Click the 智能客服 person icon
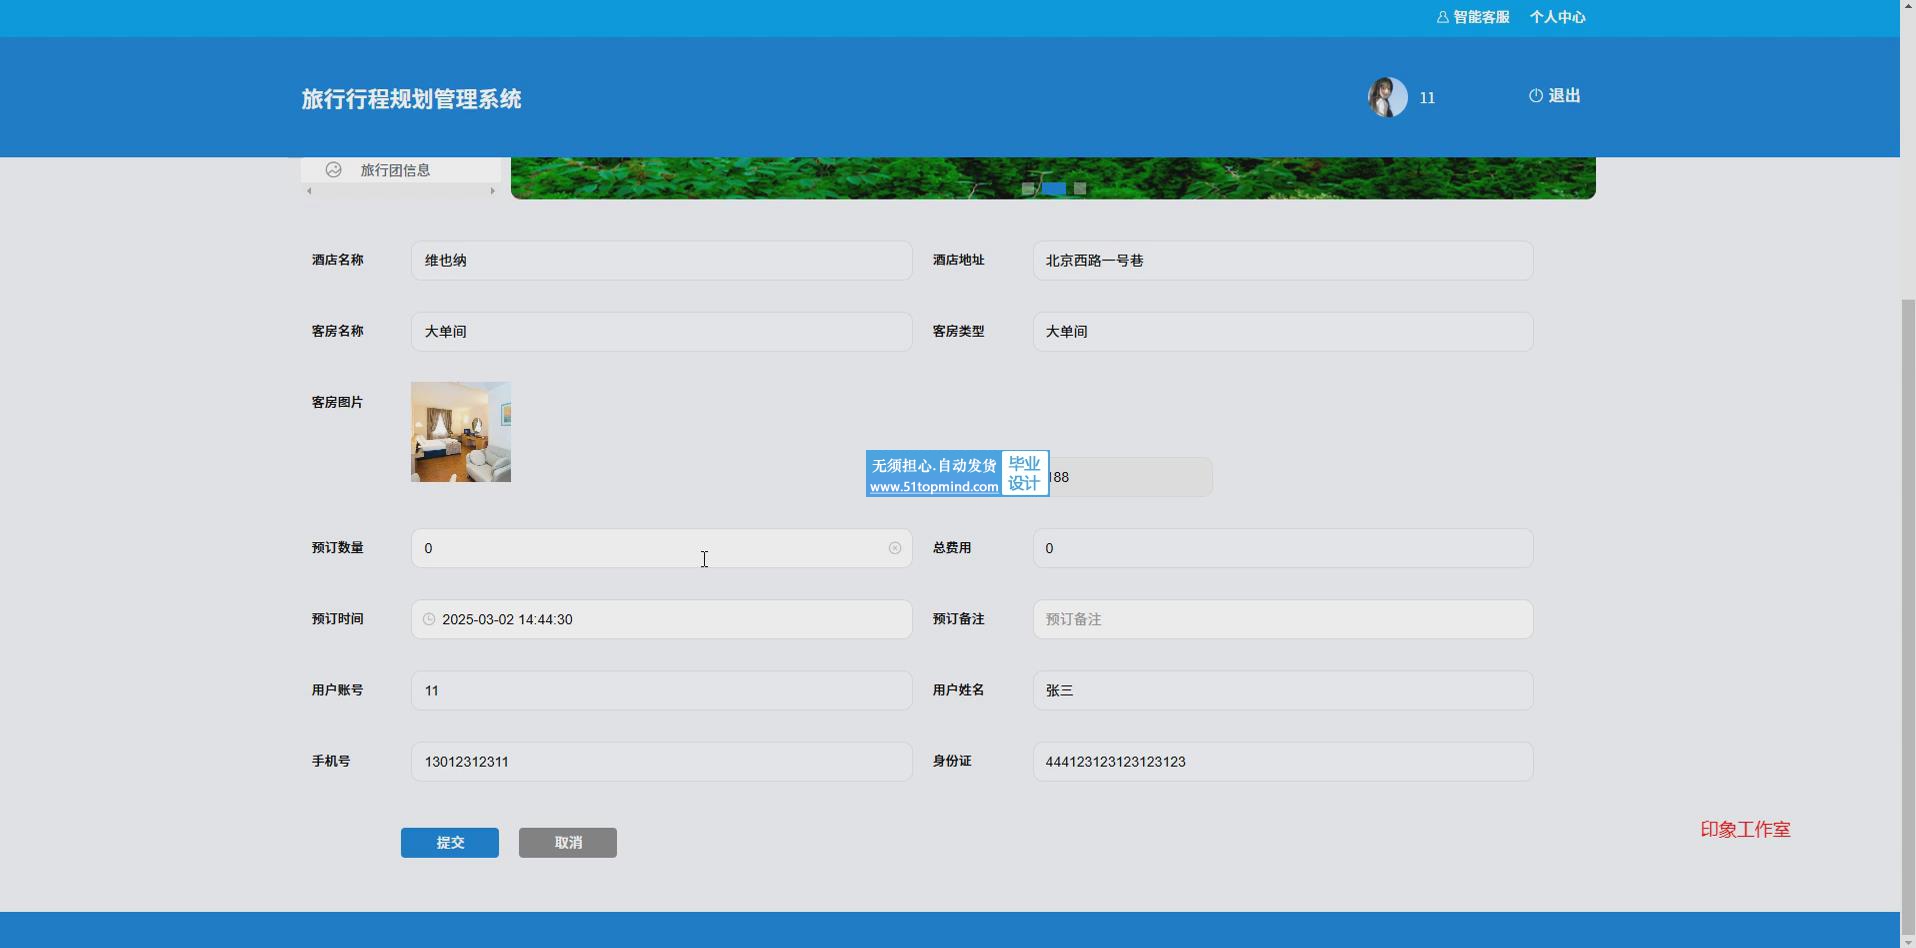Image resolution: width=1916 pixels, height=948 pixels. point(1442,17)
